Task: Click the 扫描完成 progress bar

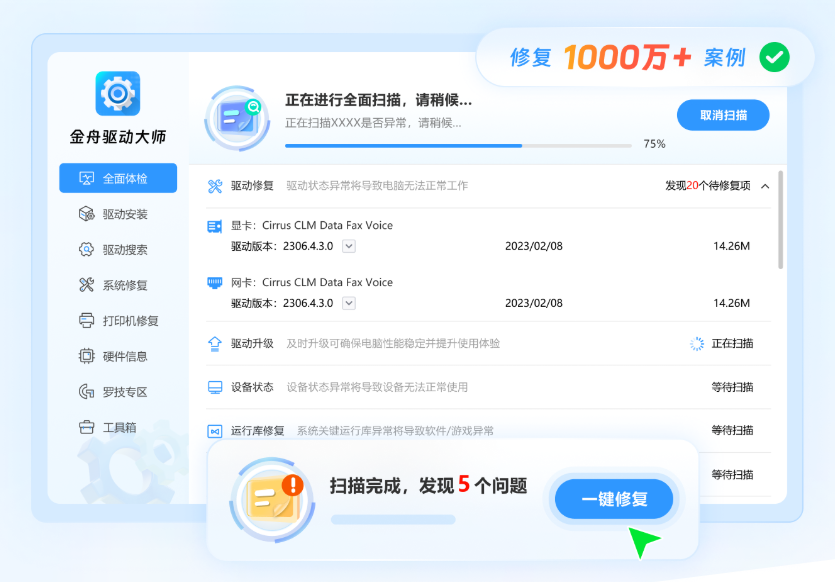Action: (x=393, y=519)
